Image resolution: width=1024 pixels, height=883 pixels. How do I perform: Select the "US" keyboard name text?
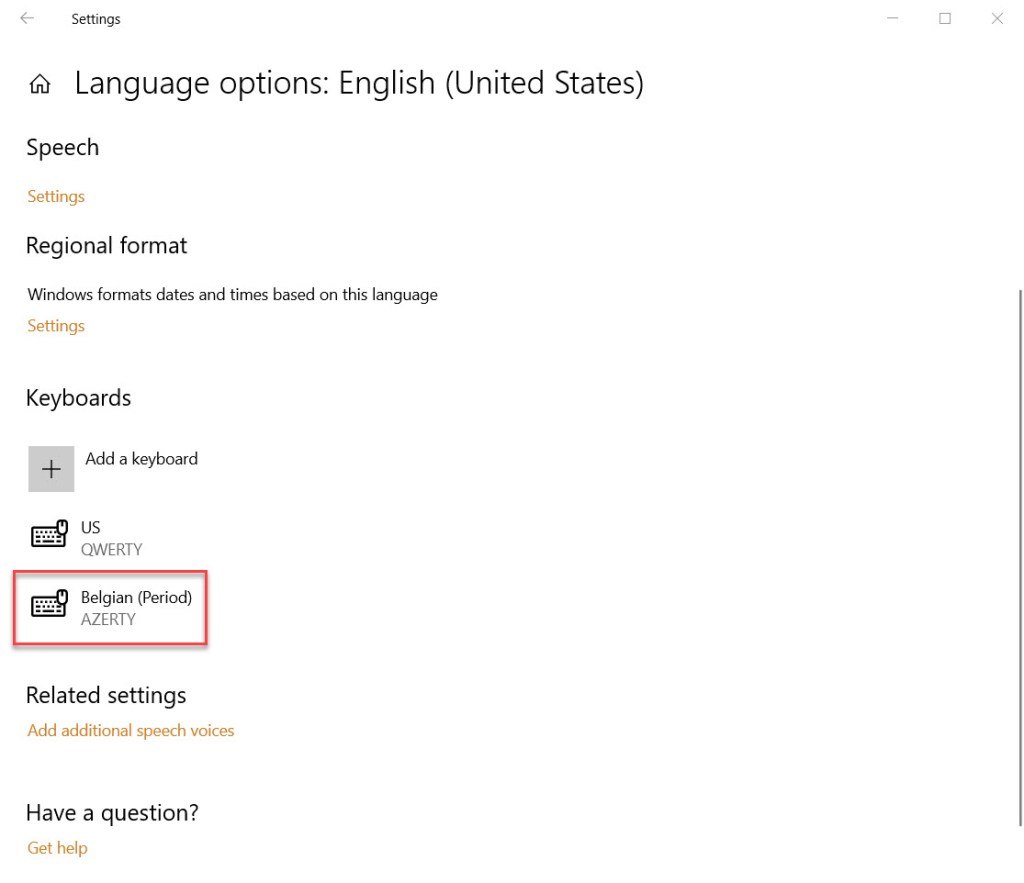point(91,527)
